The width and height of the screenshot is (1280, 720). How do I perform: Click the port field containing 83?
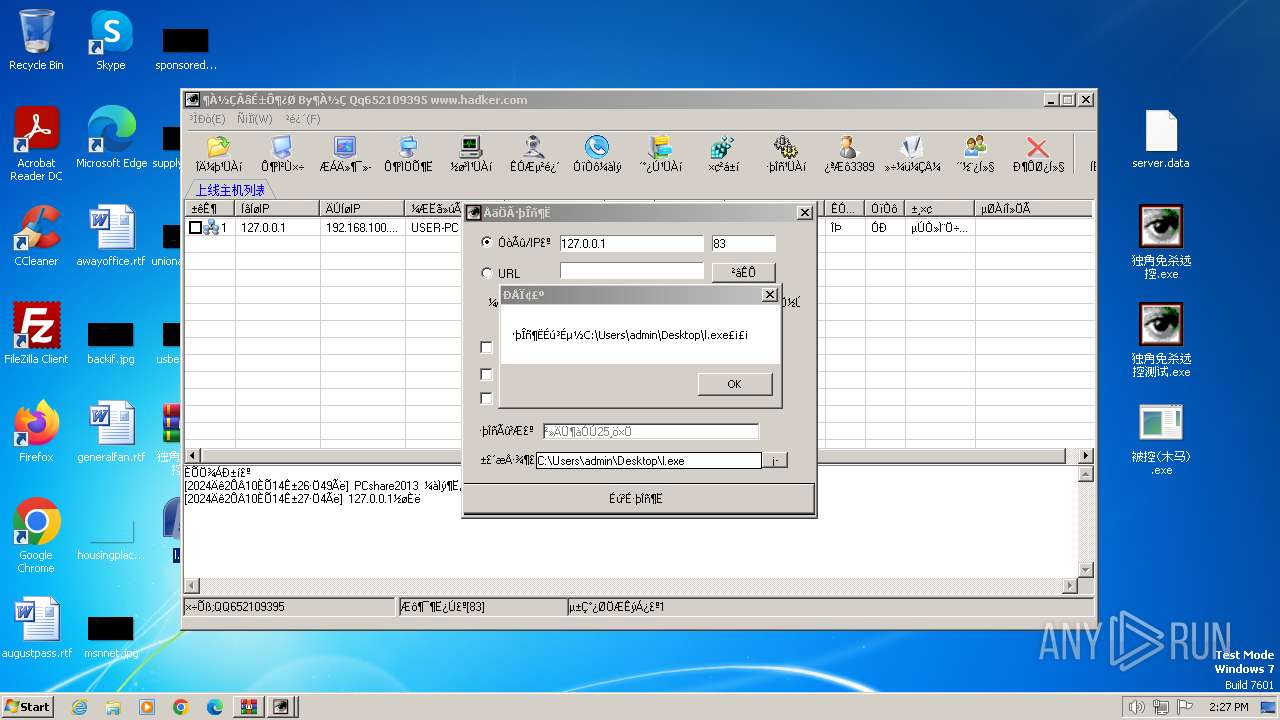[x=744, y=244]
